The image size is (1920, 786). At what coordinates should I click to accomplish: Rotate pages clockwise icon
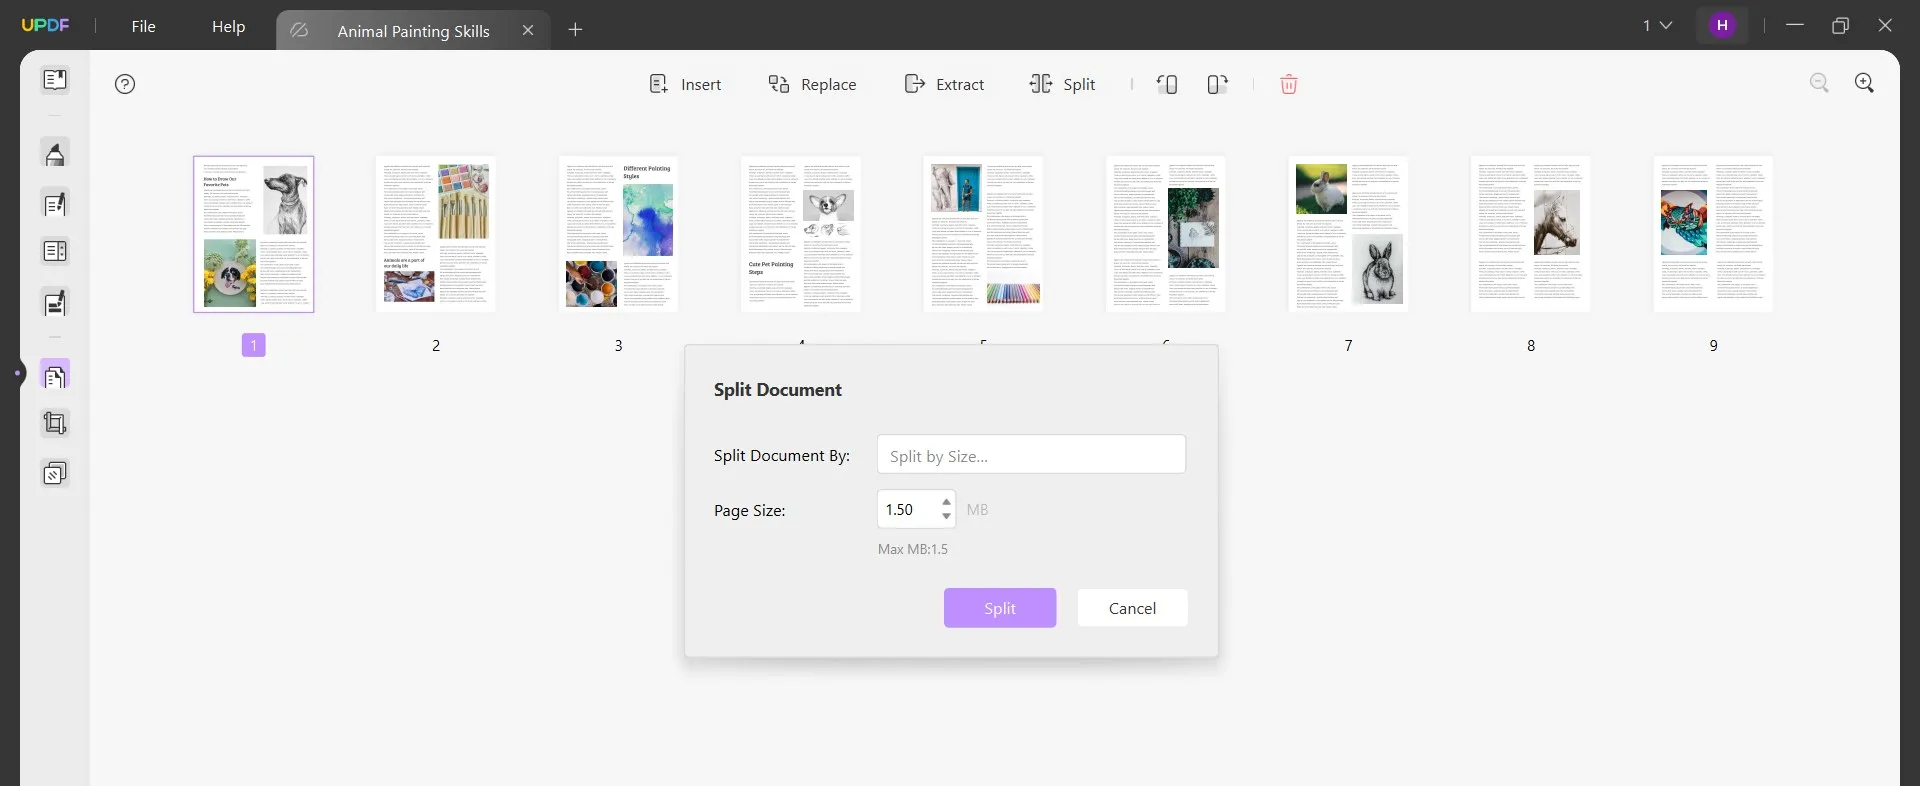coord(1217,84)
